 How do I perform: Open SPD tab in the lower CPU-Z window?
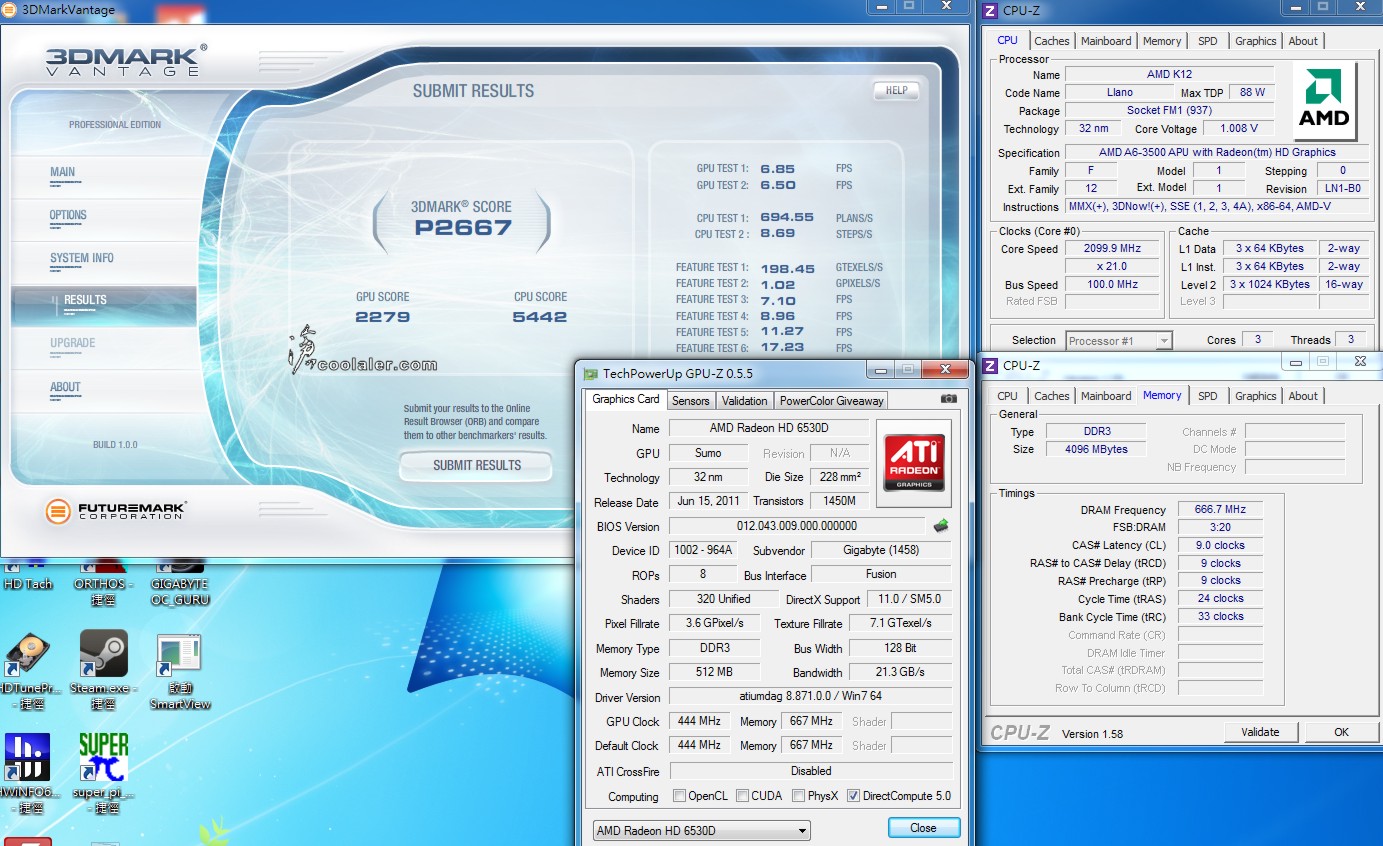pos(1208,396)
